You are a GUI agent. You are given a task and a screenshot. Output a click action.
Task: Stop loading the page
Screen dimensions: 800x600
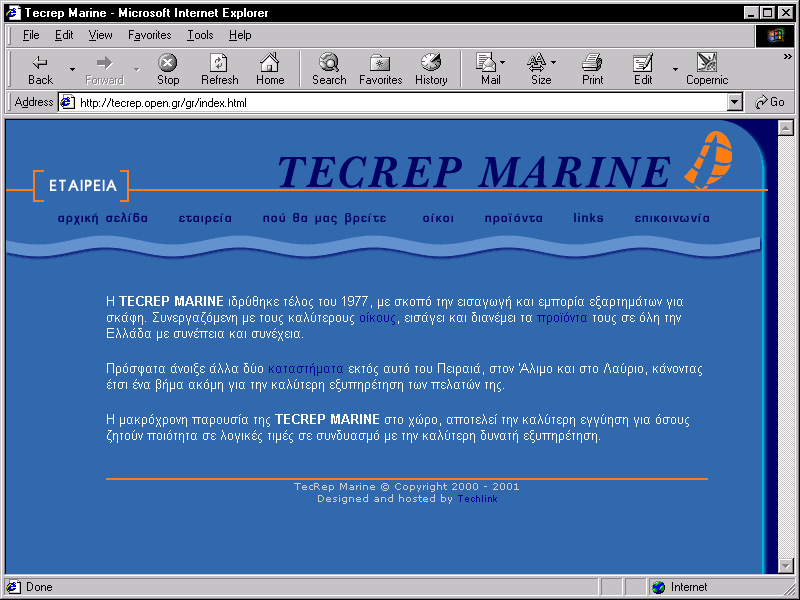pos(167,69)
